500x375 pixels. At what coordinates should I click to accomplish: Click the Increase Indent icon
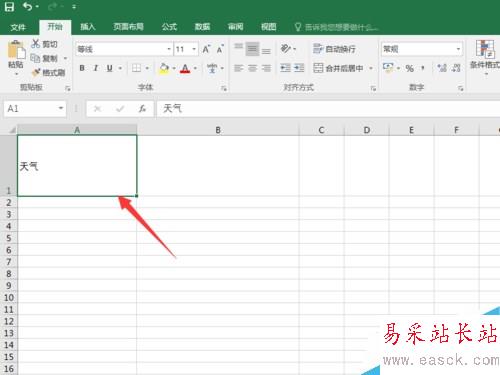click(x=299, y=68)
